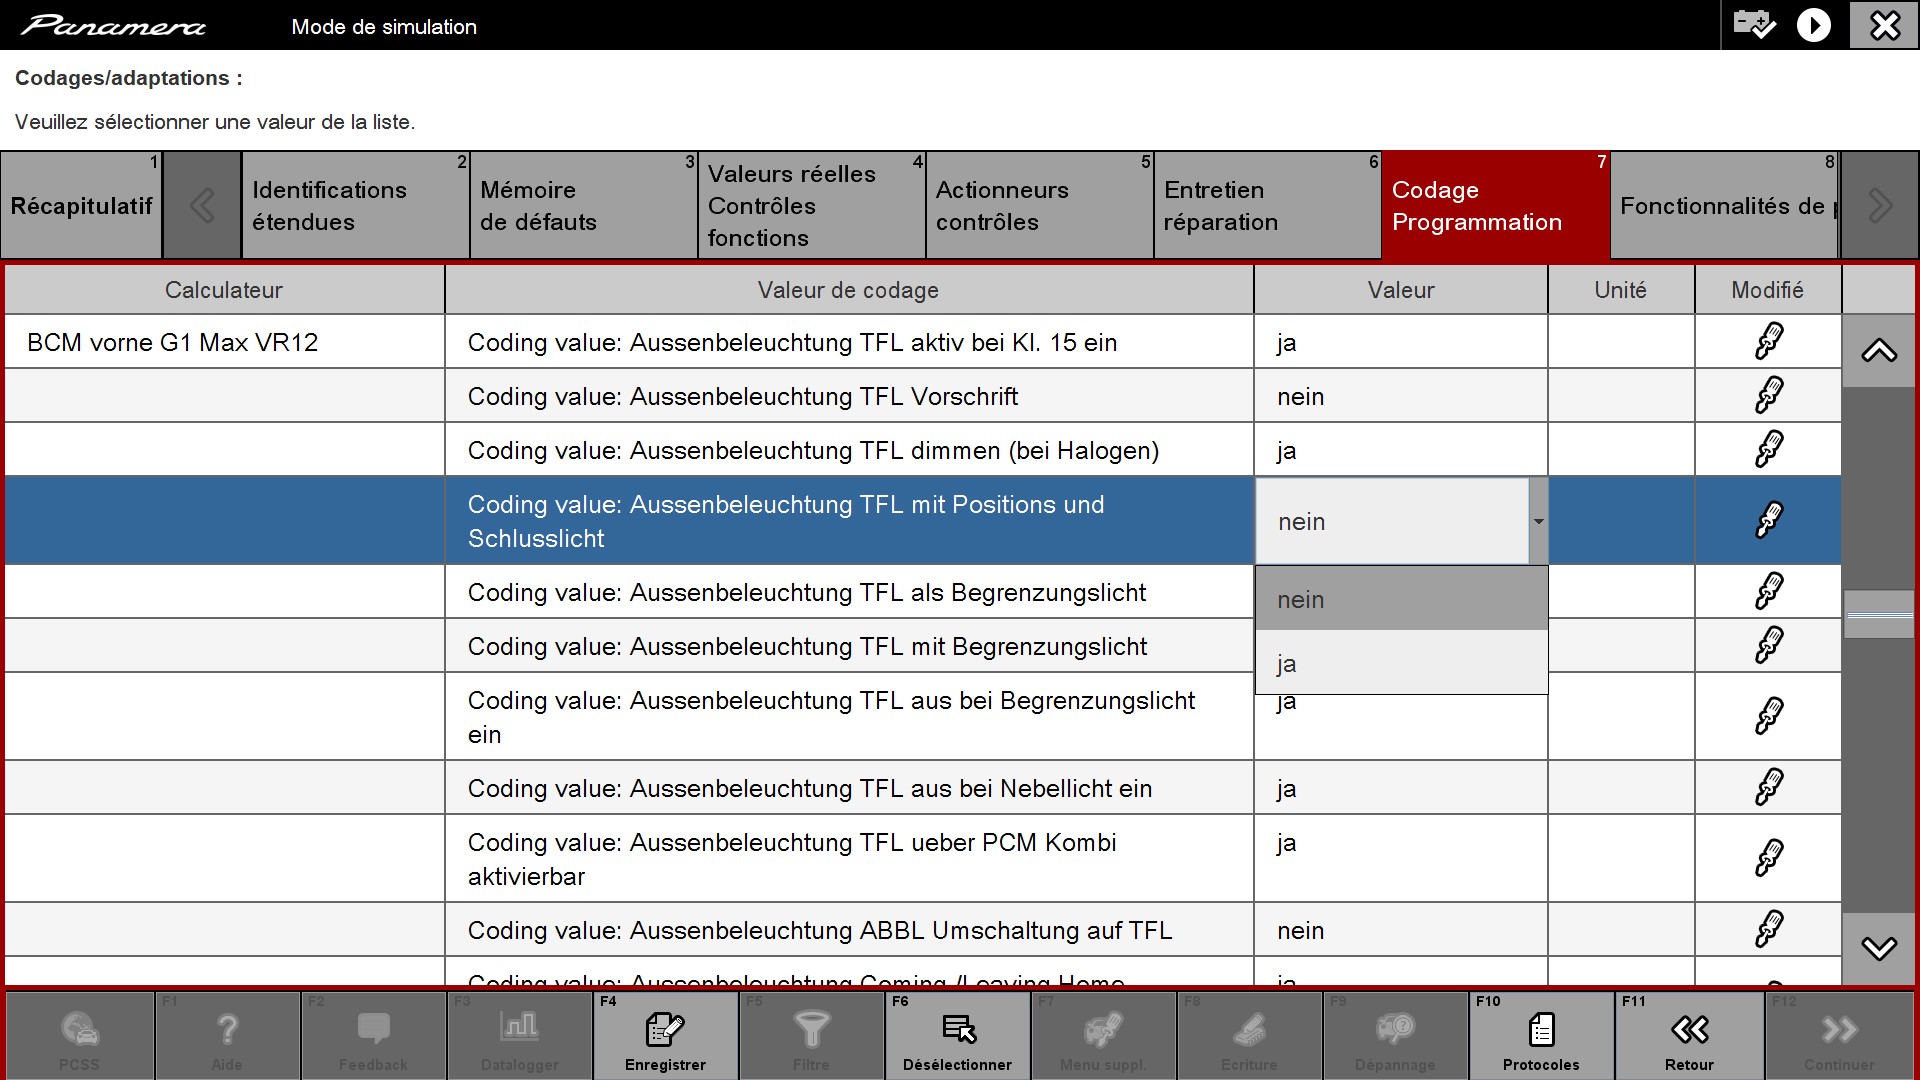The image size is (1920, 1080).
Task: Click modified icon for TFL dimmen (bei Halogen)
Action: coord(1769,449)
